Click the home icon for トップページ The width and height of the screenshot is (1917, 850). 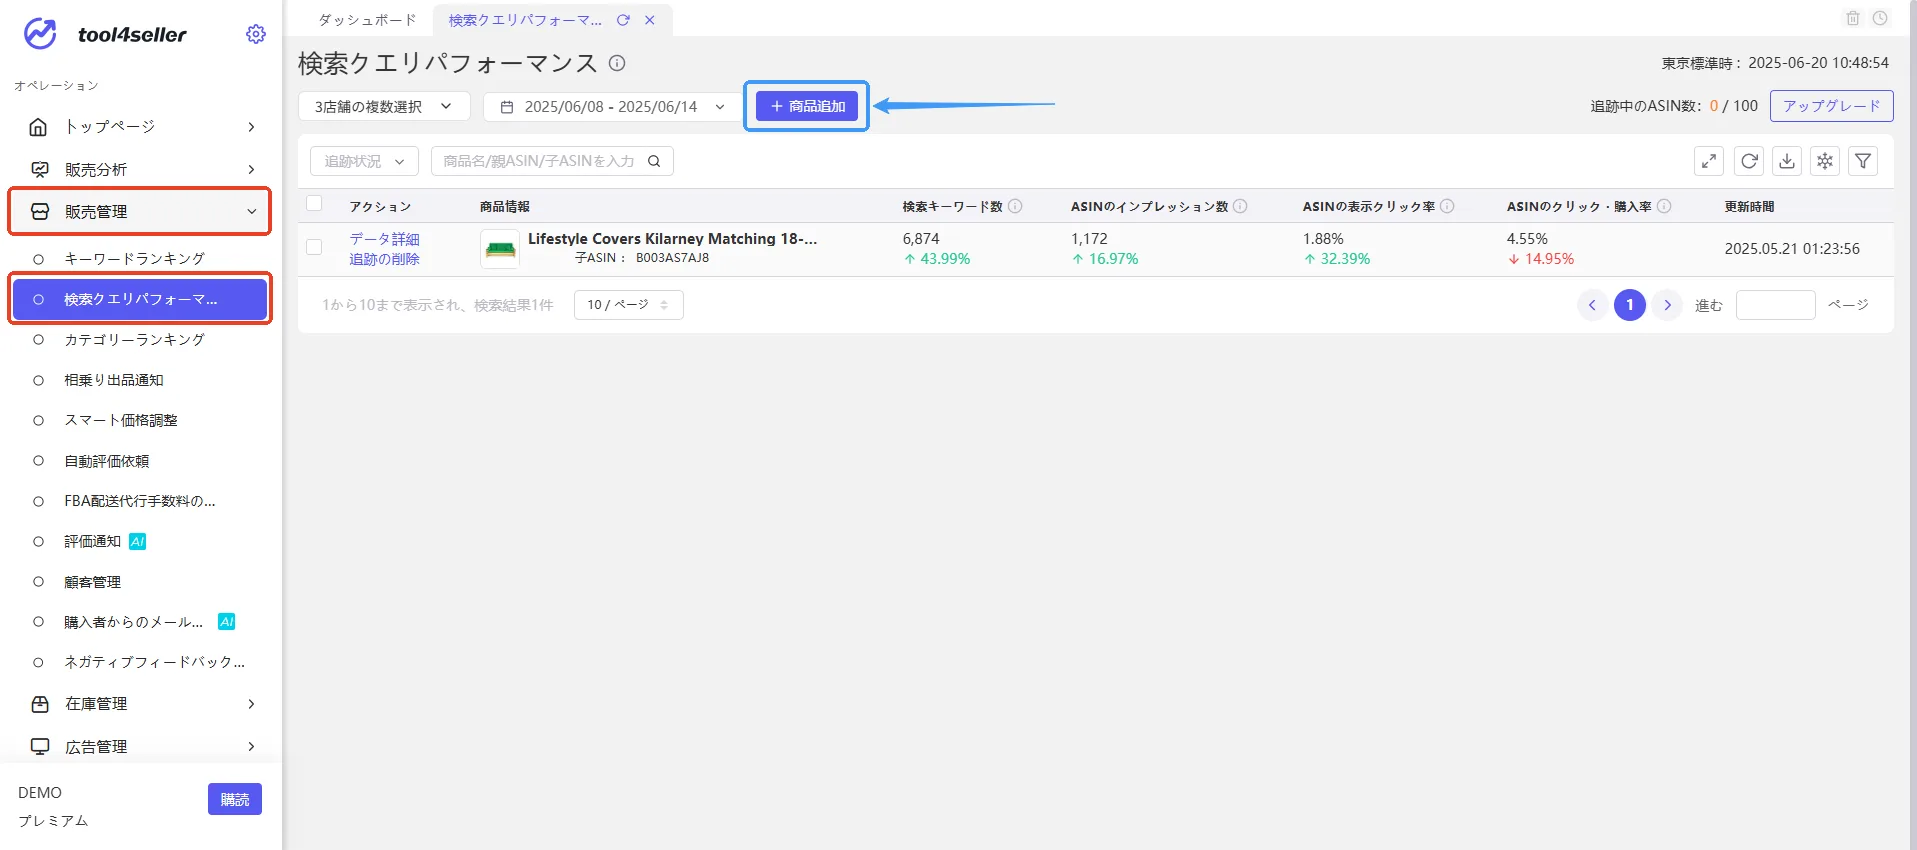click(x=39, y=127)
